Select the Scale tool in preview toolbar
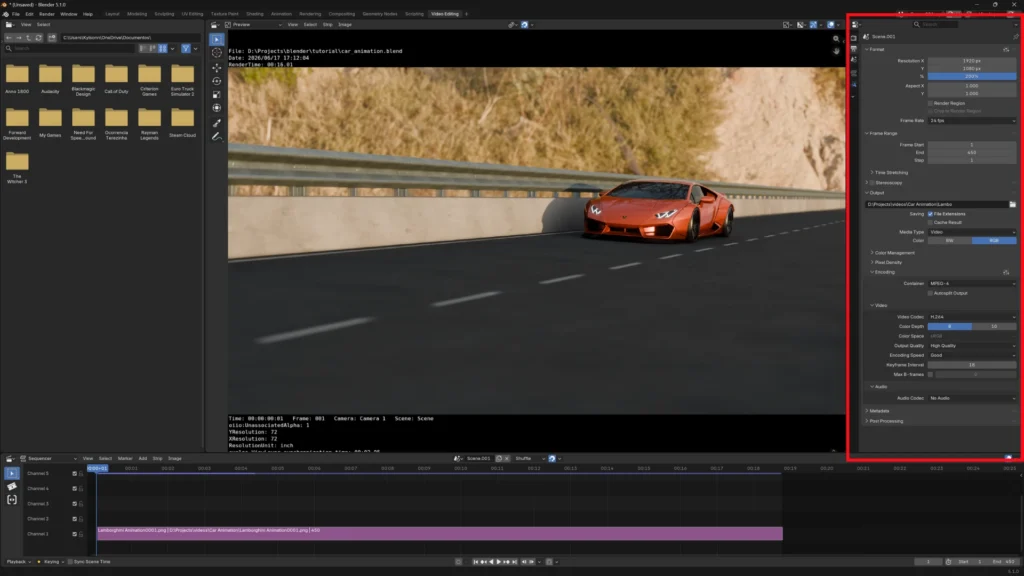 click(x=217, y=95)
